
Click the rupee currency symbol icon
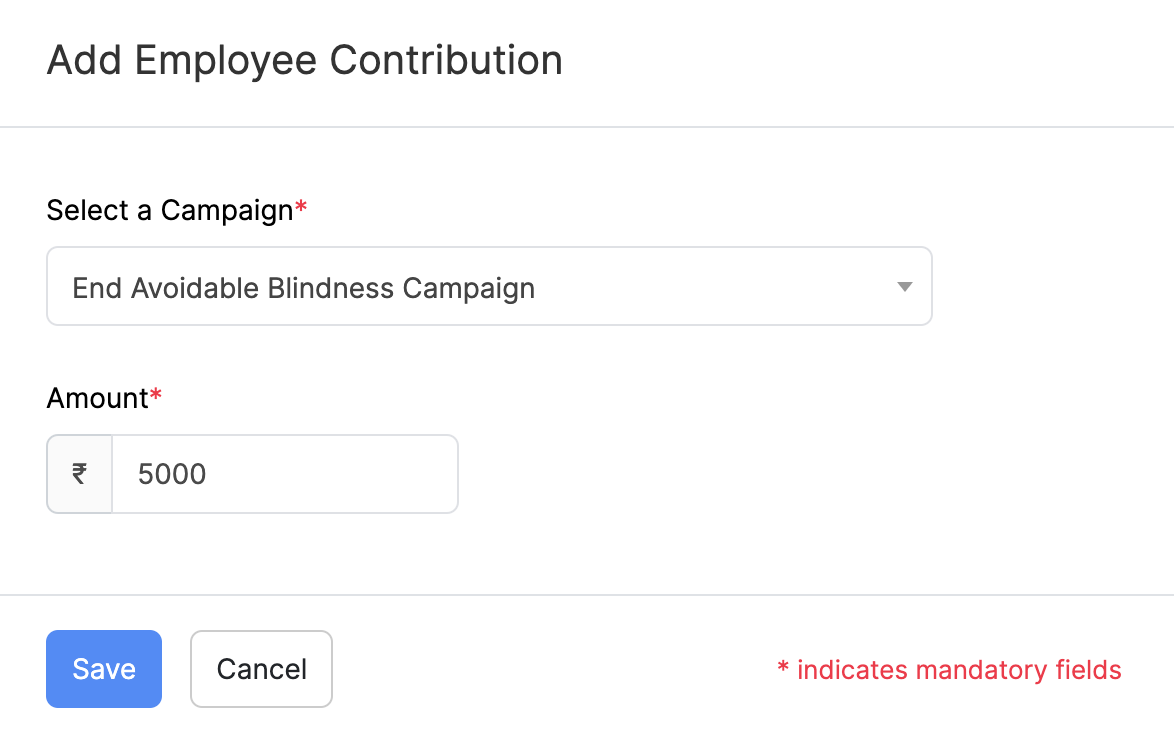pos(79,473)
